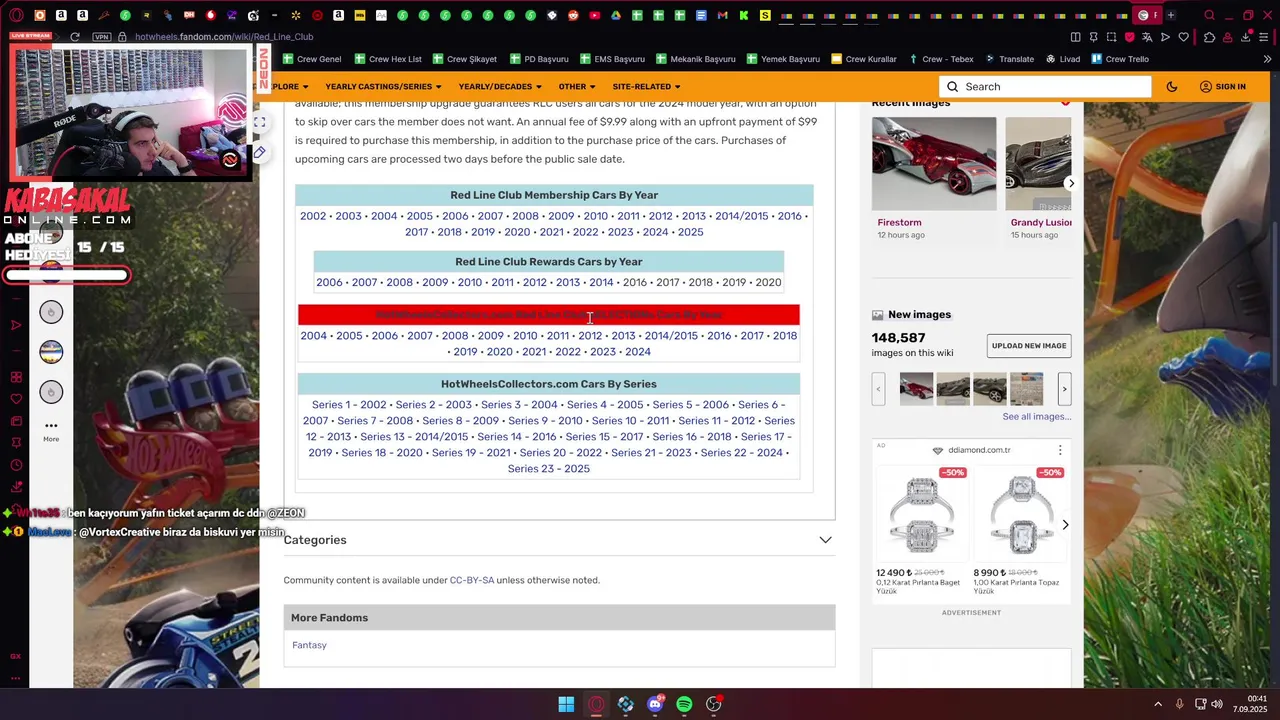1280x720 pixels.
Task: Open the Crew Trello bookmark
Action: tap(1119, 59)
